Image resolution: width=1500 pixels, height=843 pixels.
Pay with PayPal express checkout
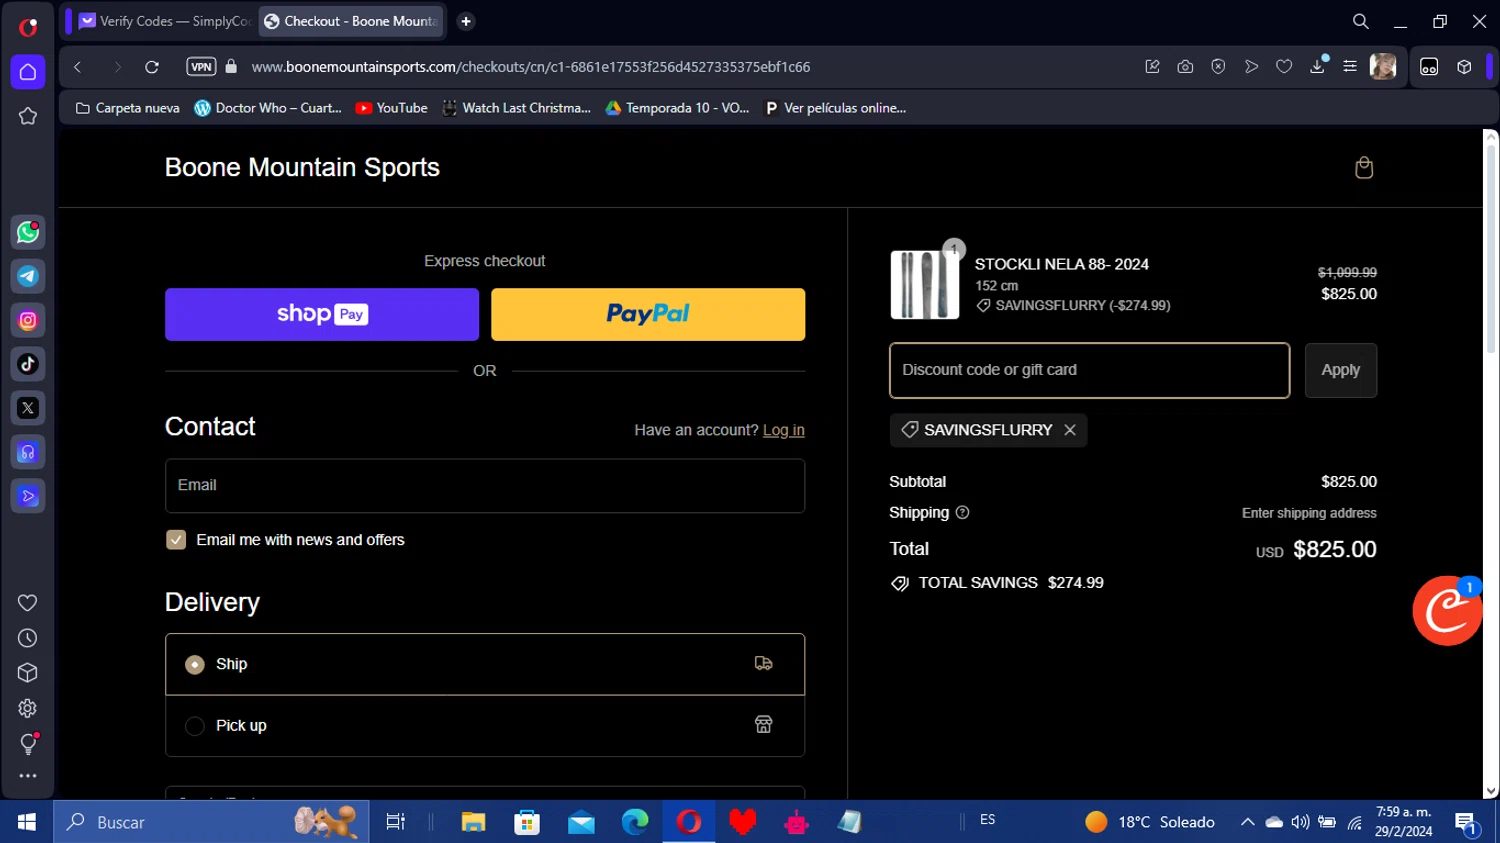[648, 314]
